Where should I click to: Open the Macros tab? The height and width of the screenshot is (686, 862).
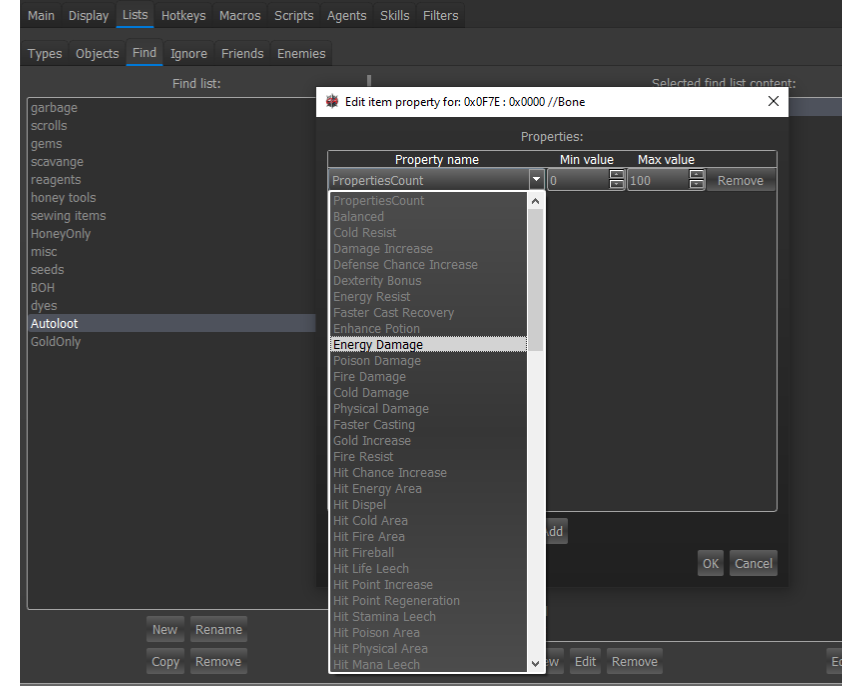240,15
